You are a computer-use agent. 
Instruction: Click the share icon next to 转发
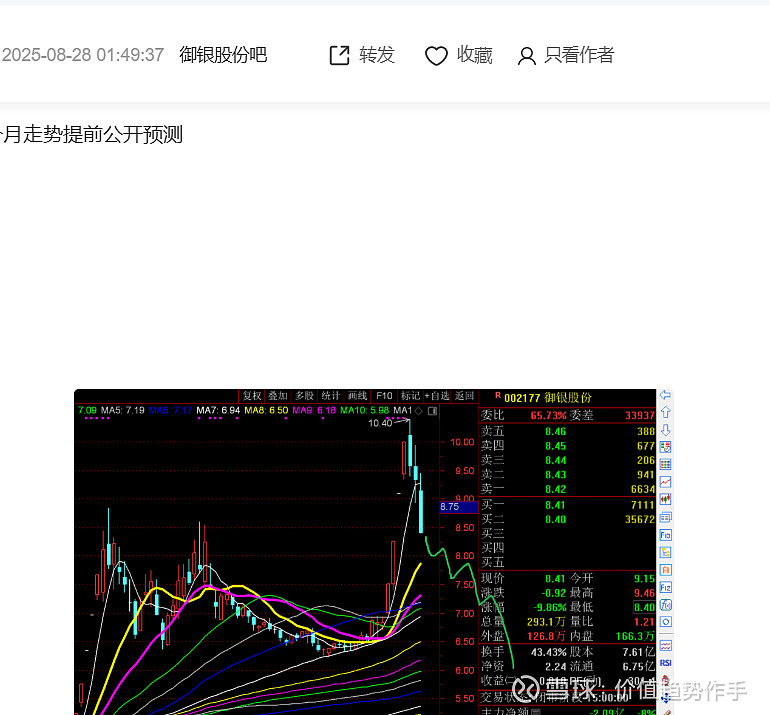point(339,55)
